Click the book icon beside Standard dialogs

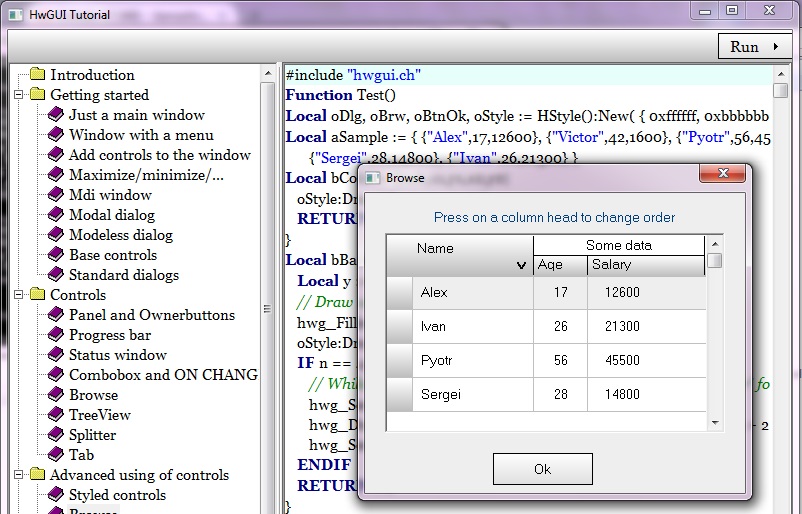55,275
